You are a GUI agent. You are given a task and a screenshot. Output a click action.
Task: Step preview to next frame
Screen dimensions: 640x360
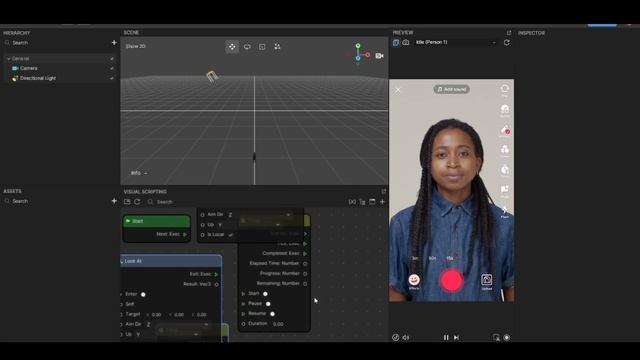(456, 338)
